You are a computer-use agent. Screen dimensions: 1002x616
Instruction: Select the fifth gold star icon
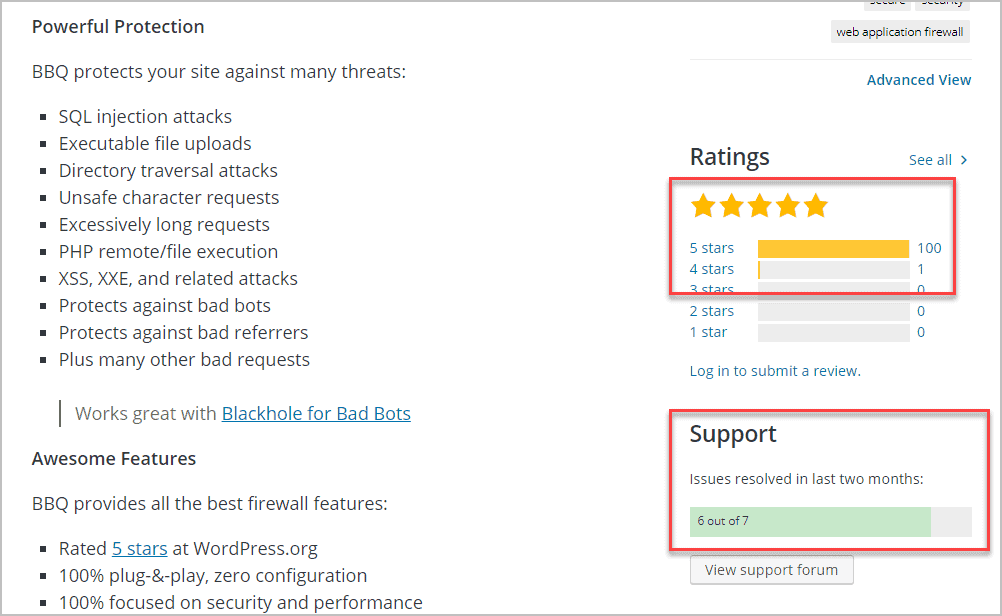(815, 205)
